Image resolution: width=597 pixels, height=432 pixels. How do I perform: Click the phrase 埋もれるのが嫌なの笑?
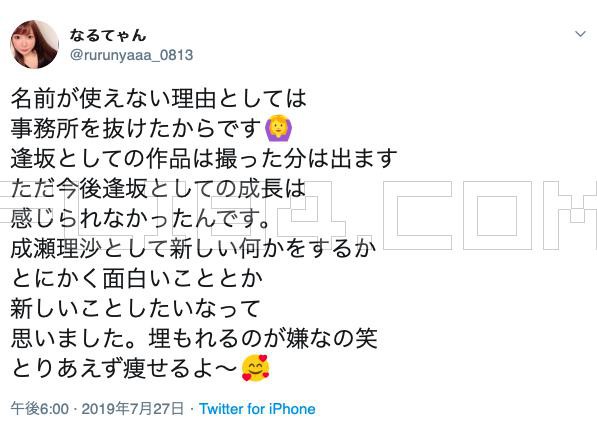point(263,338)
